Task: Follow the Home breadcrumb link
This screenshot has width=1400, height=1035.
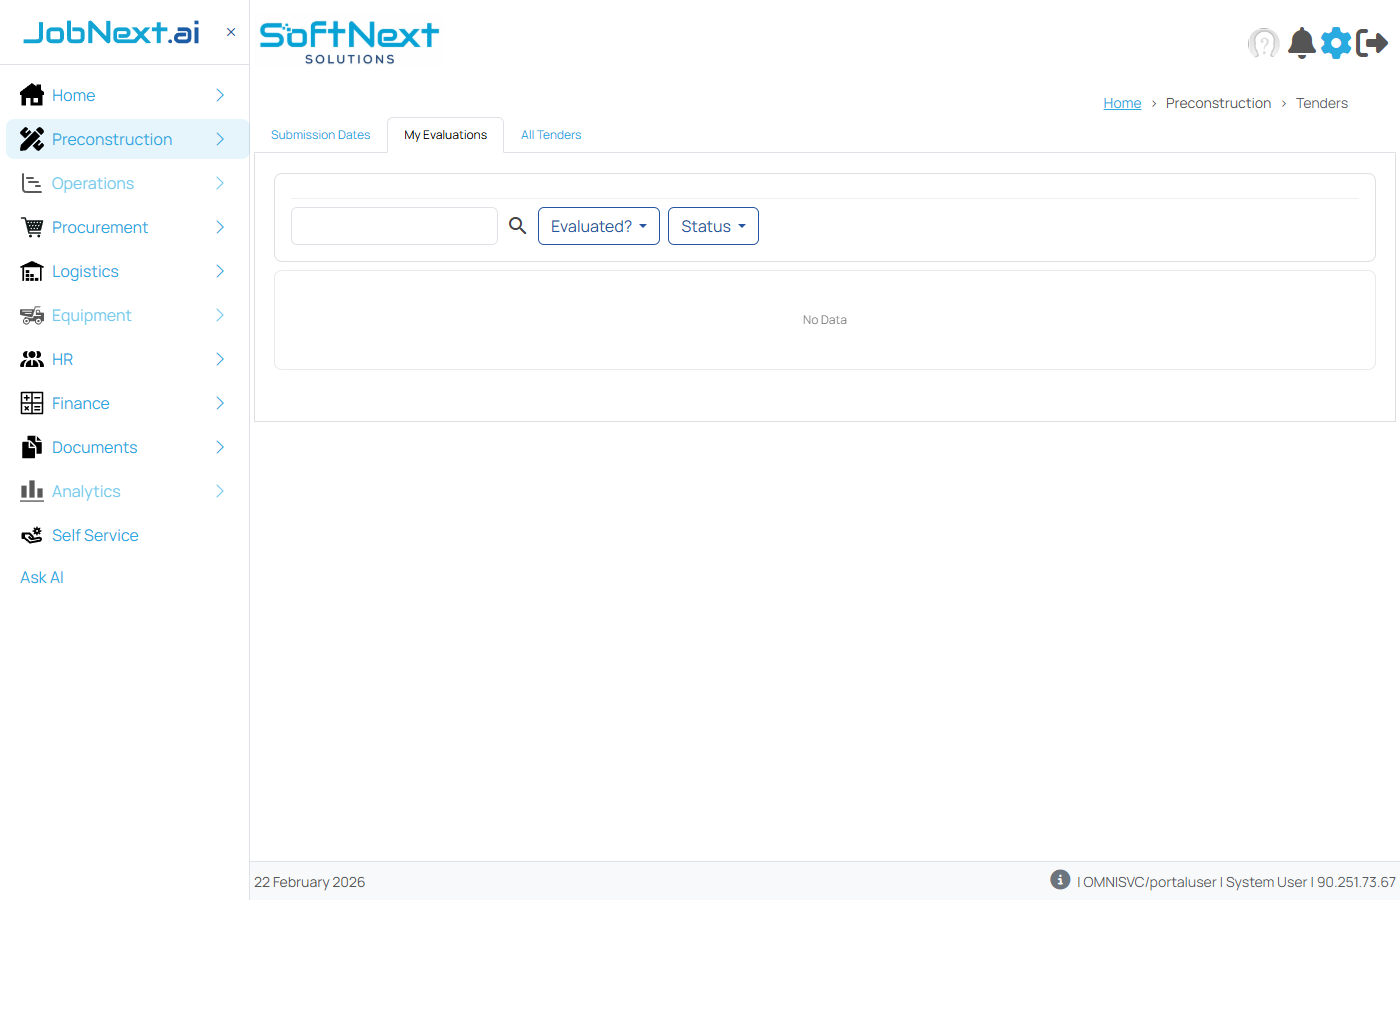Action: [1122, 103]
